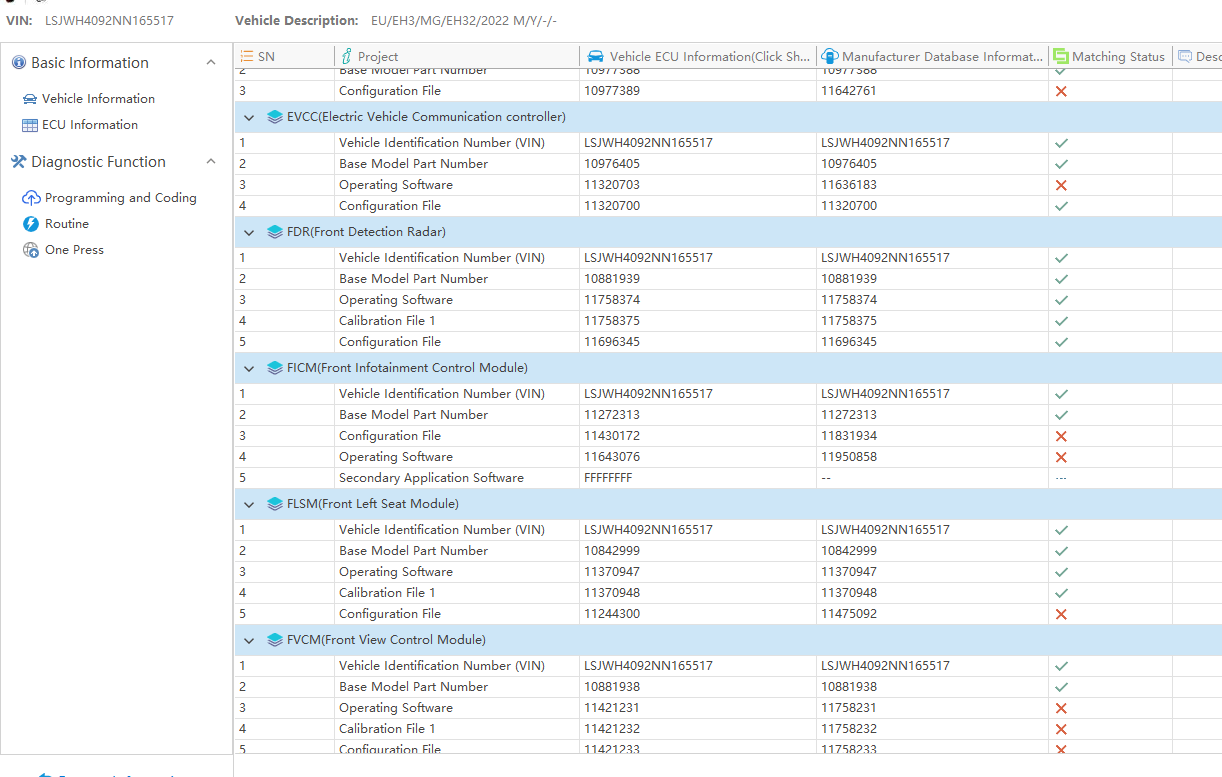Select EVCC Operating Software red mismatch mark
The width and height of the screenshot is (1222, 777).
1061,185
